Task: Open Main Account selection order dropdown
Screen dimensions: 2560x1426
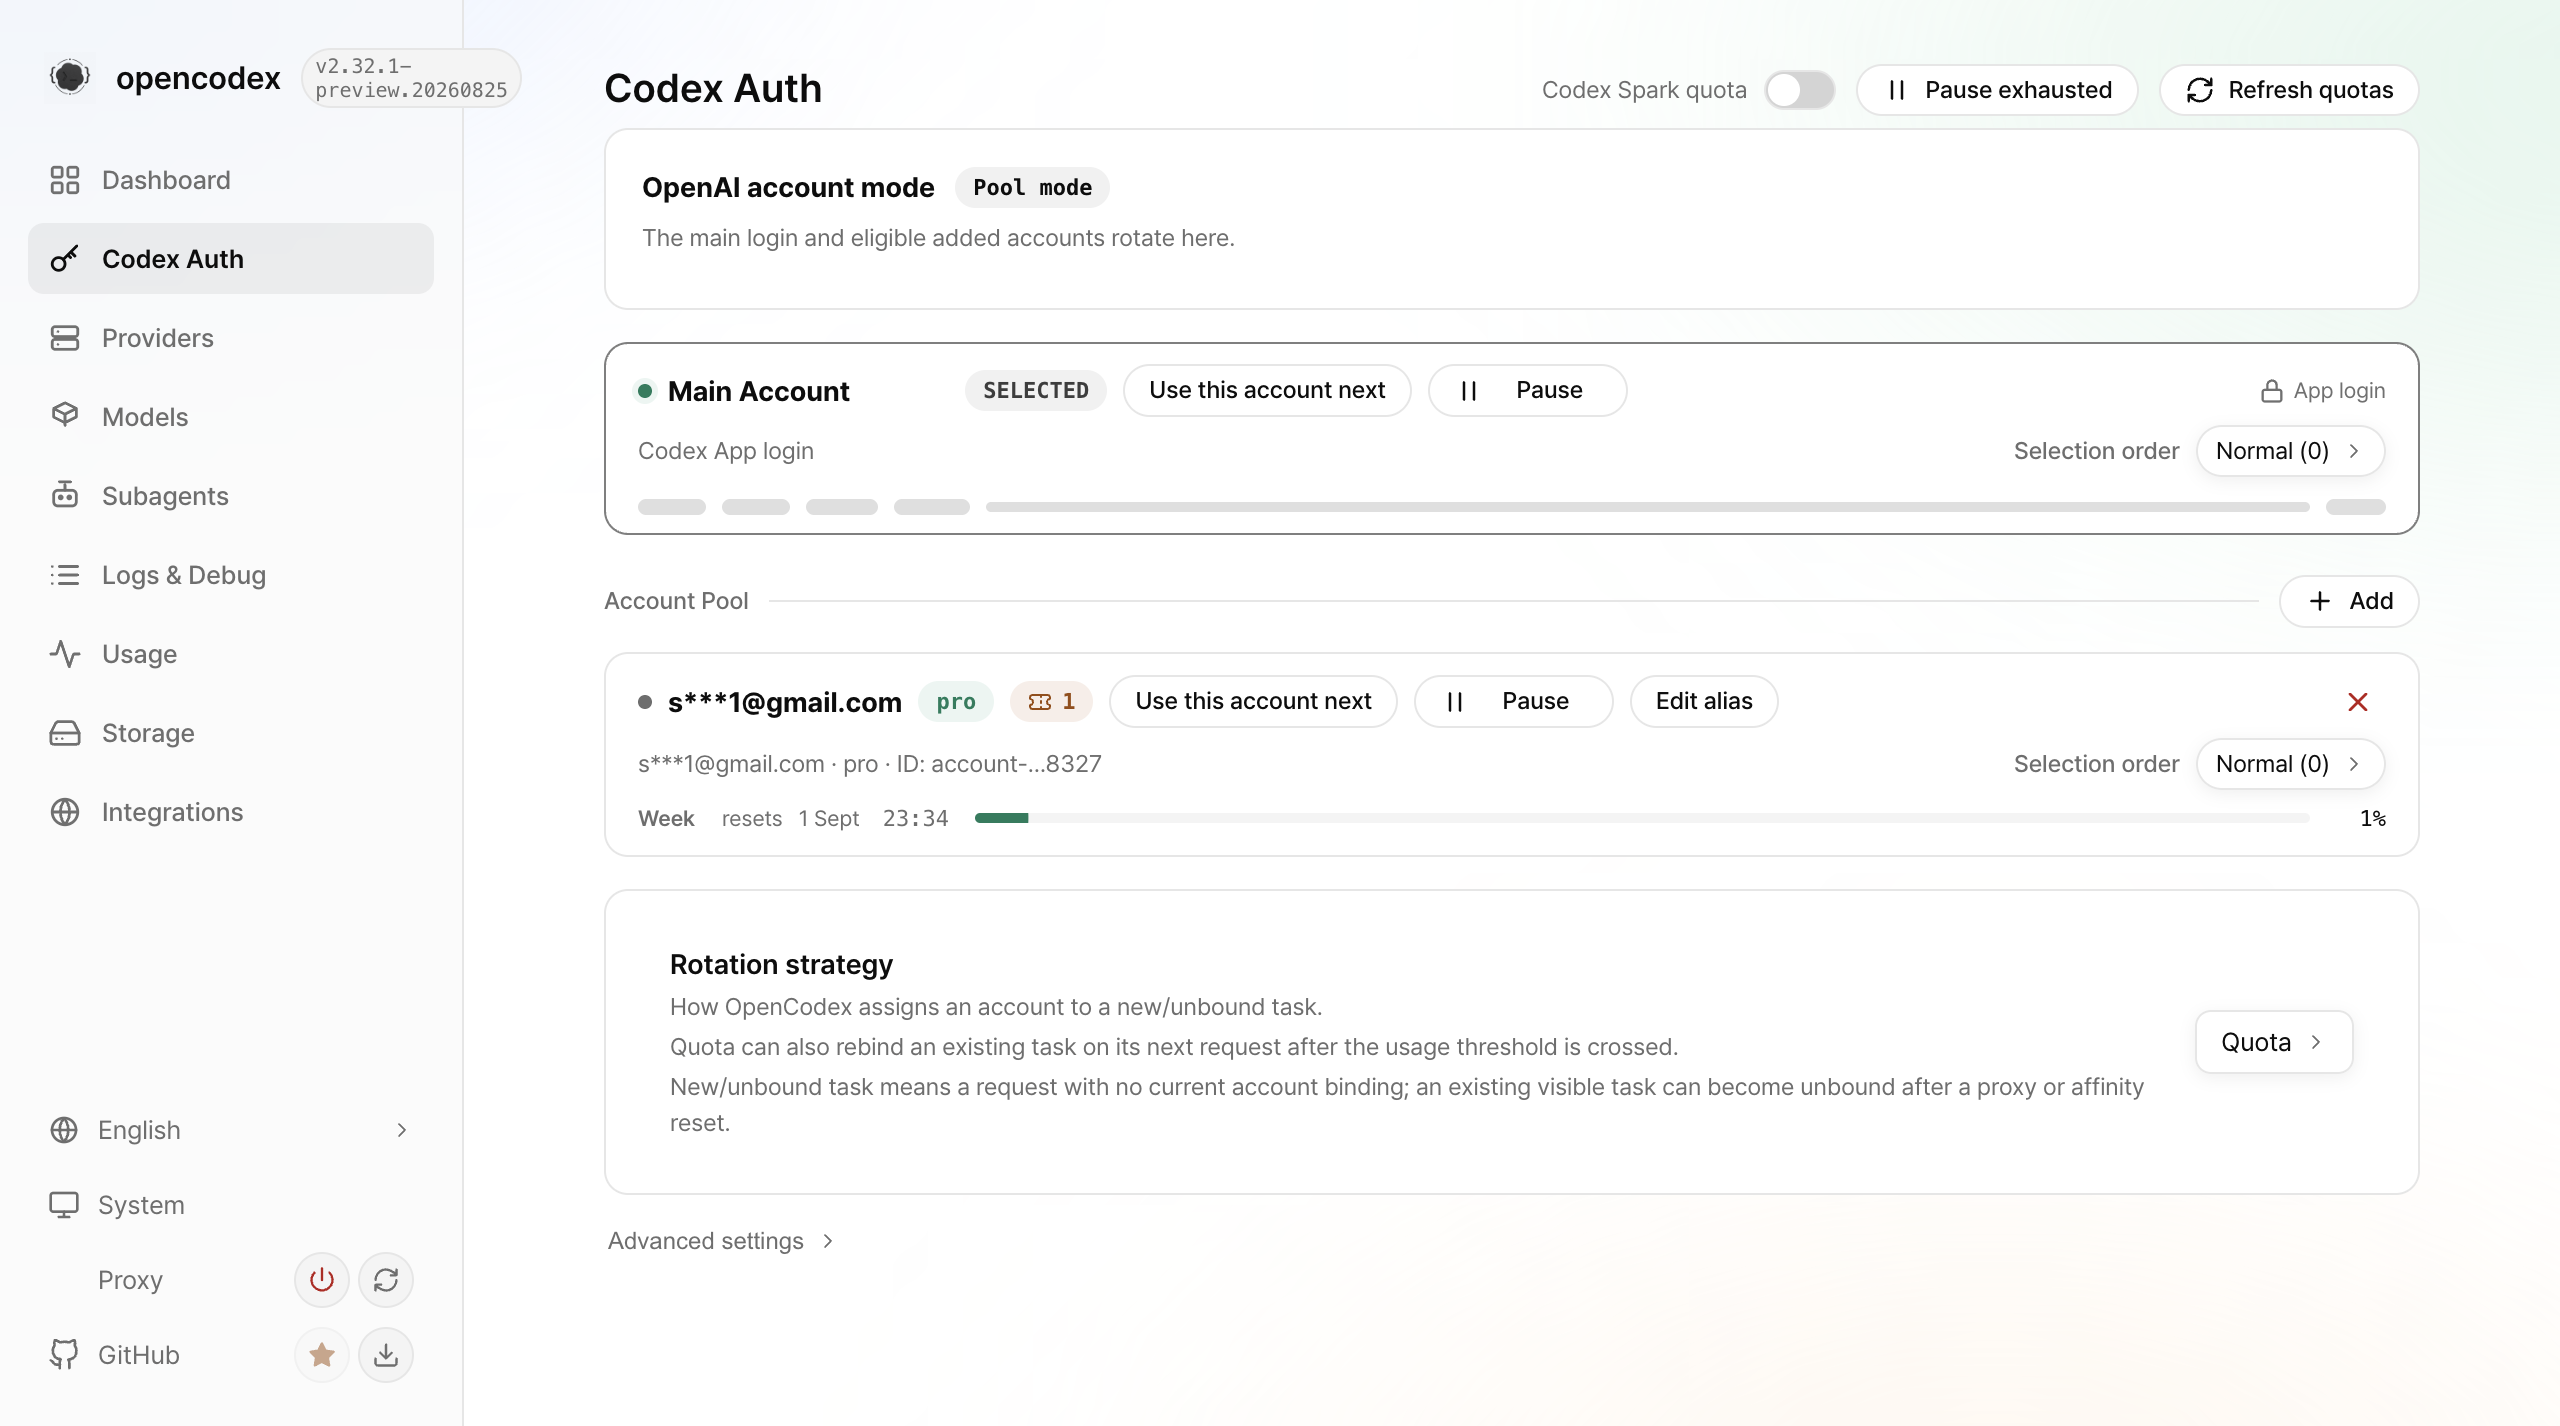Action: click(x=2290, y=451)
